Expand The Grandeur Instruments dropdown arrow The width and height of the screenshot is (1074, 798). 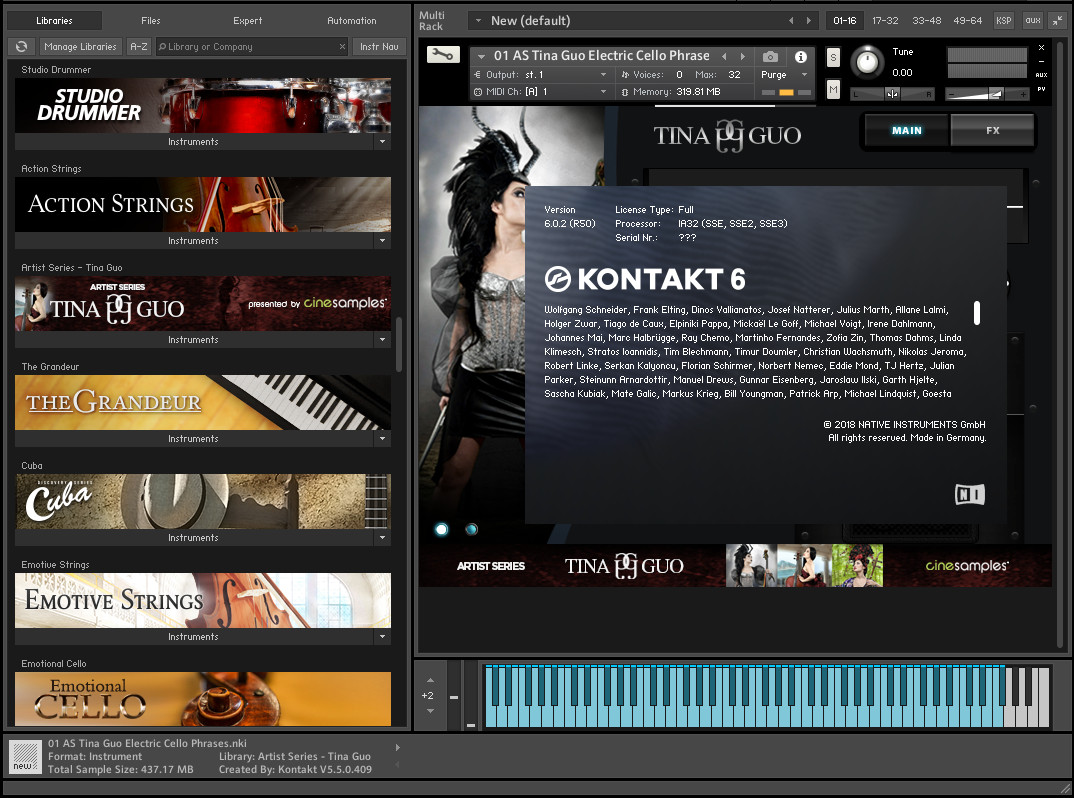382,438
